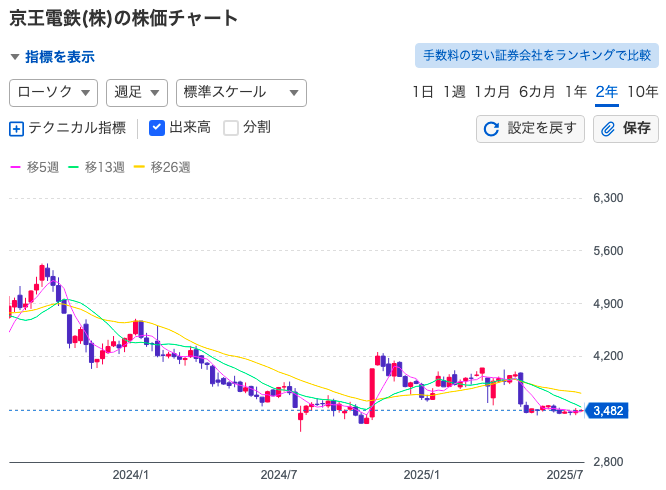Screen dimensions: 666x490
Task: Select the 6カ月 range tab
Action: (537, 92)
